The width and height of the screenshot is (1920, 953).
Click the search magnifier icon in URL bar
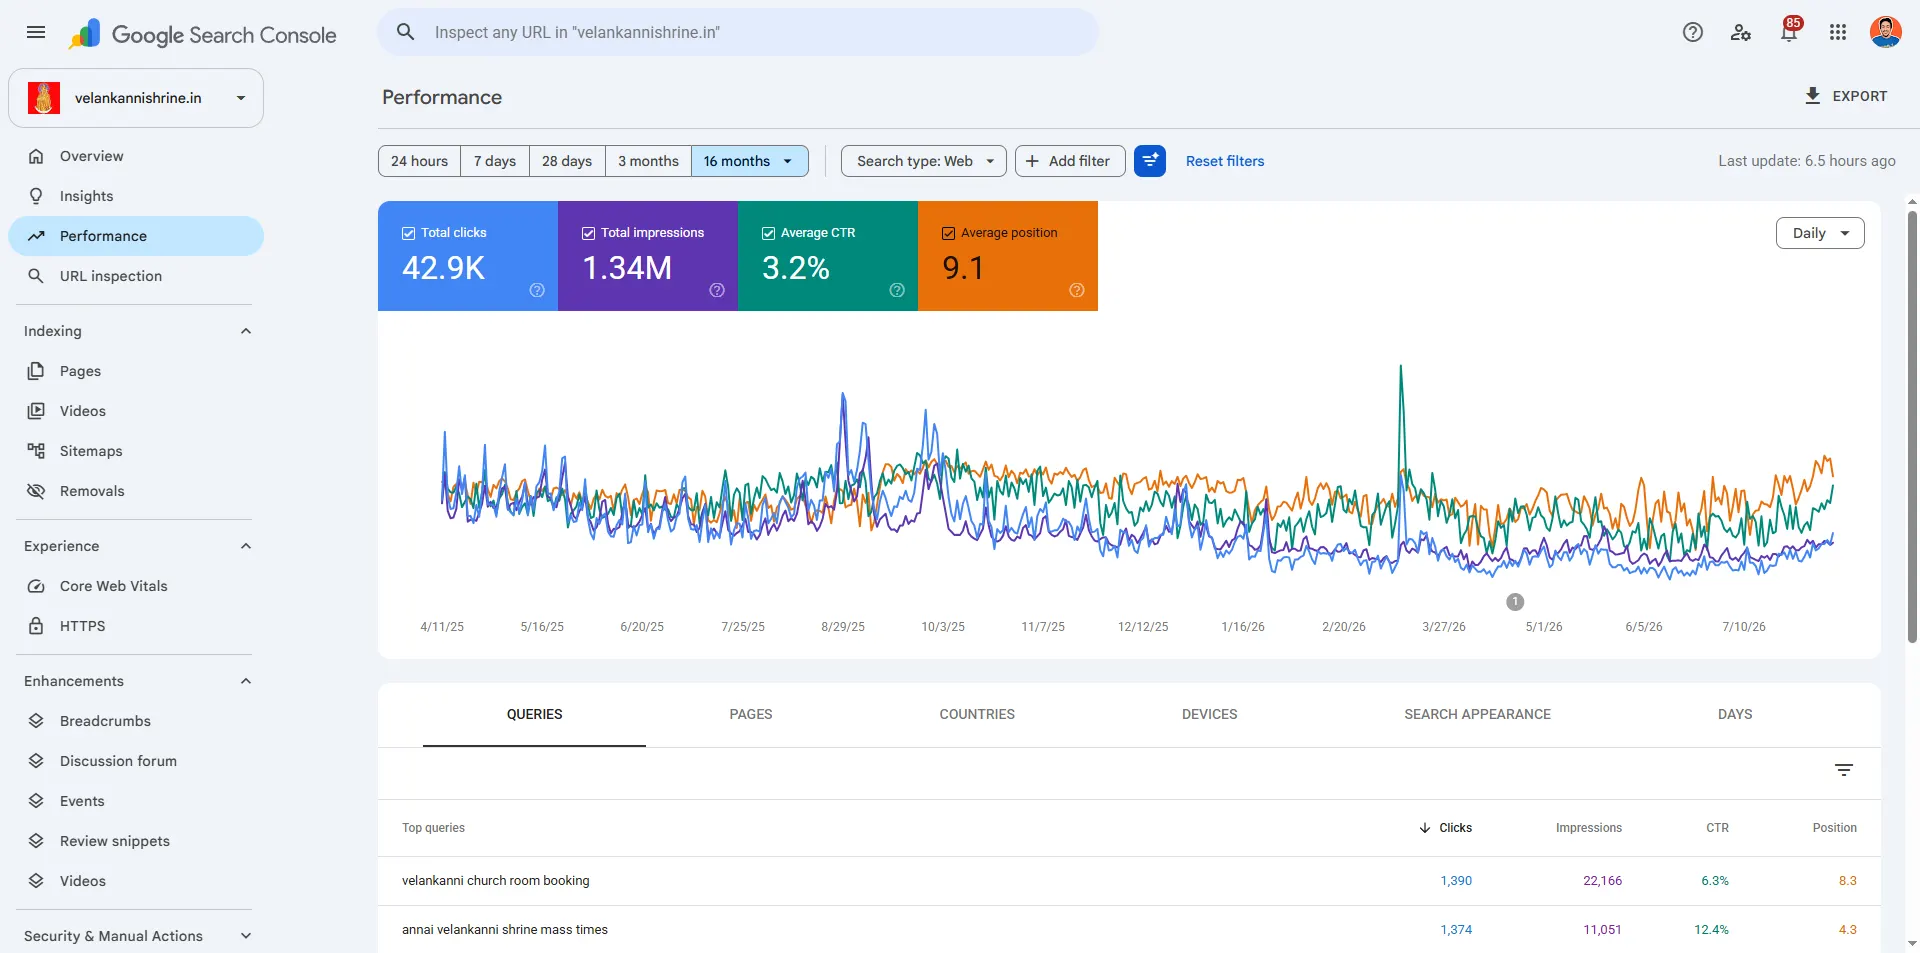pyautogui.click(x=406, y=32)
